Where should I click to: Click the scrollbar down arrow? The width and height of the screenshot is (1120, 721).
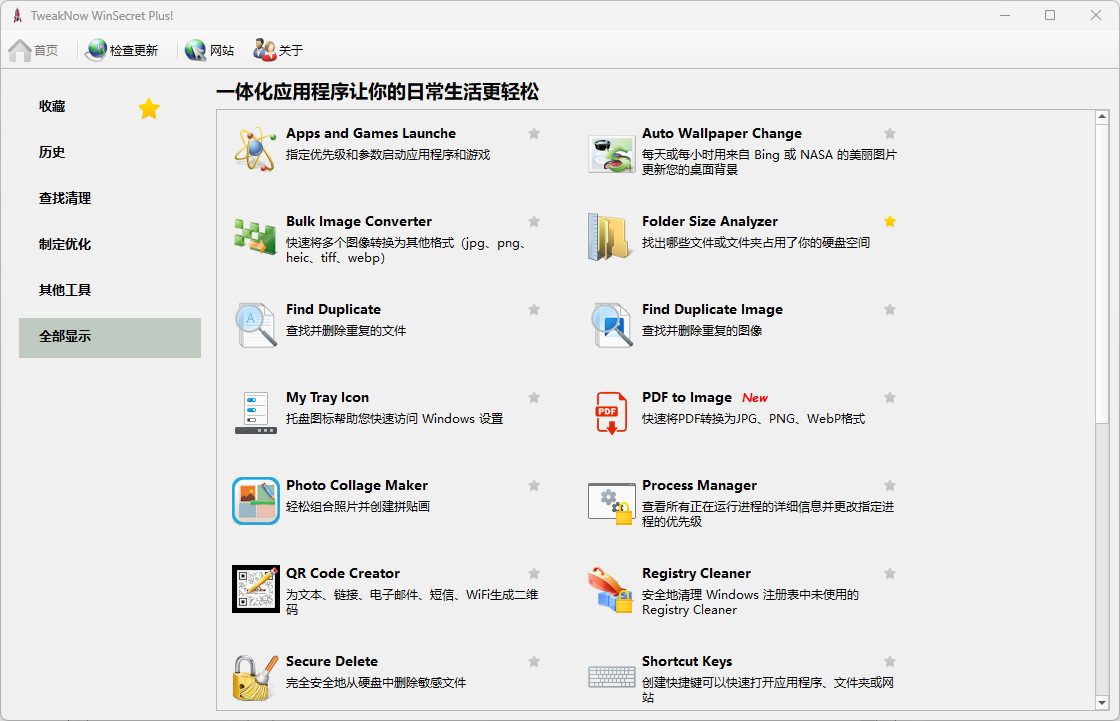[x=1101, y=703]
